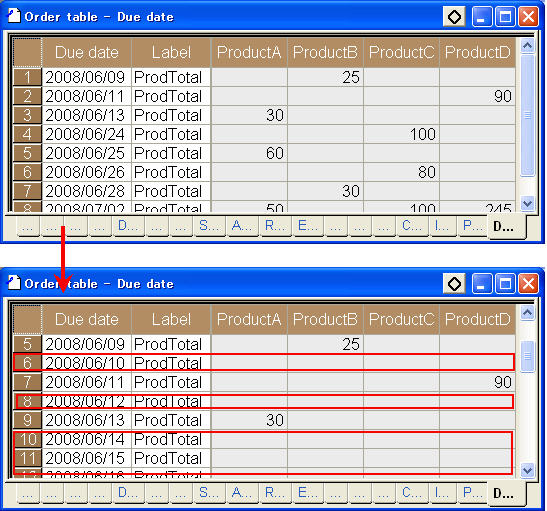Click date cell '2008/06/26' in upper table

(x=87, y=172)
